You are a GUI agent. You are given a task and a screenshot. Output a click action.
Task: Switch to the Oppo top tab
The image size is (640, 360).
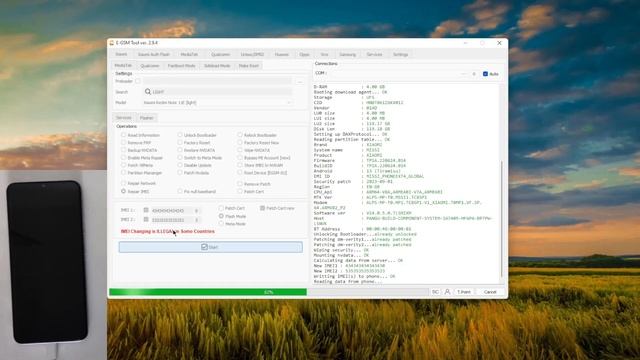tap(304, 54)
